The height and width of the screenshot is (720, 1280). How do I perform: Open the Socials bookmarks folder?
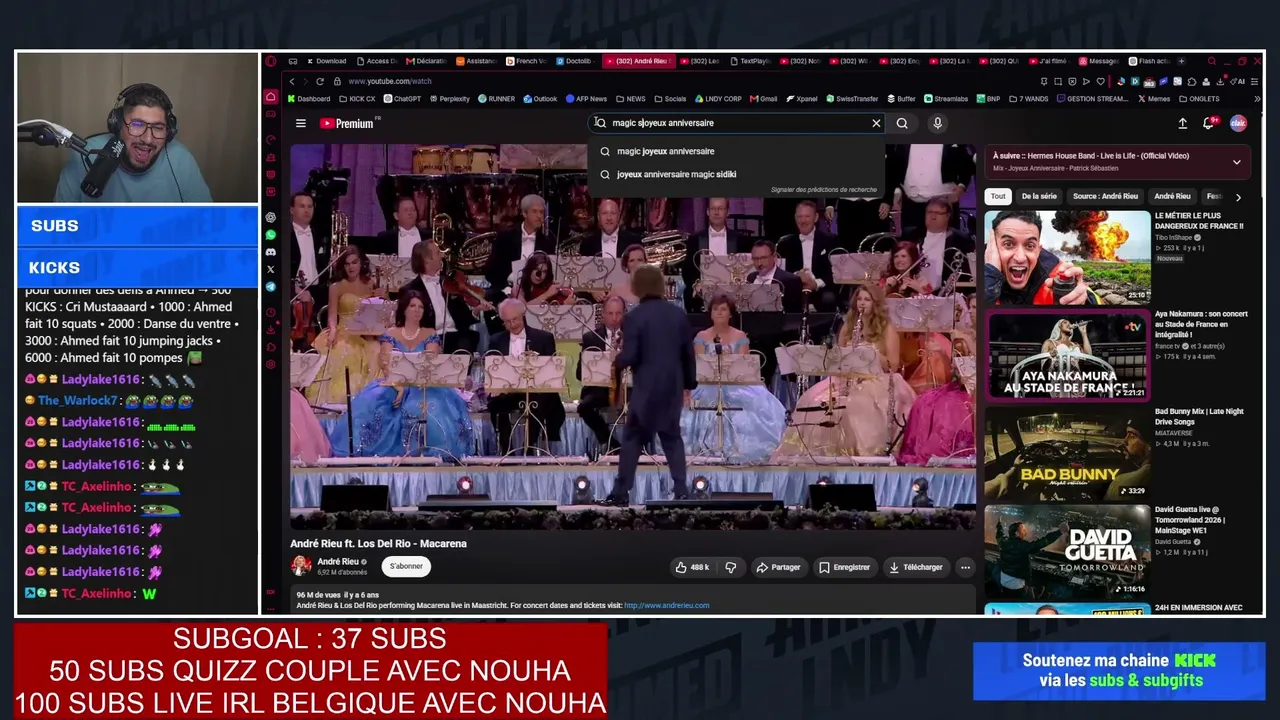coord(670,99)
